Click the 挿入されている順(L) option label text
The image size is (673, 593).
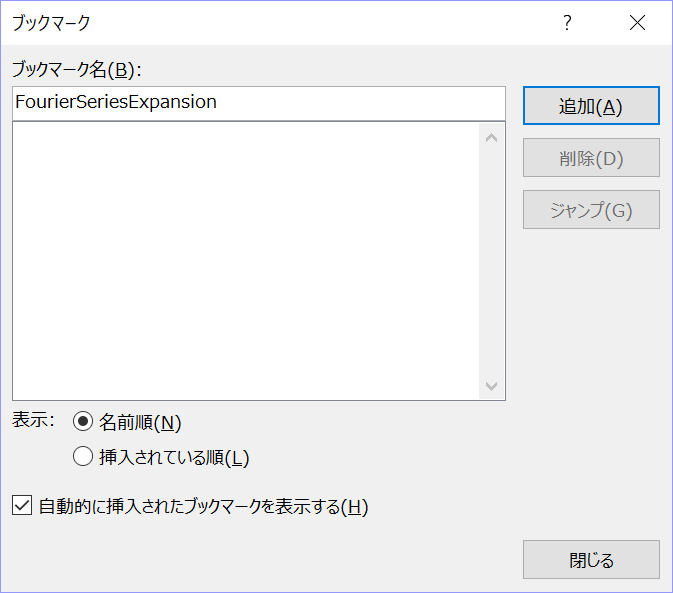174,458
